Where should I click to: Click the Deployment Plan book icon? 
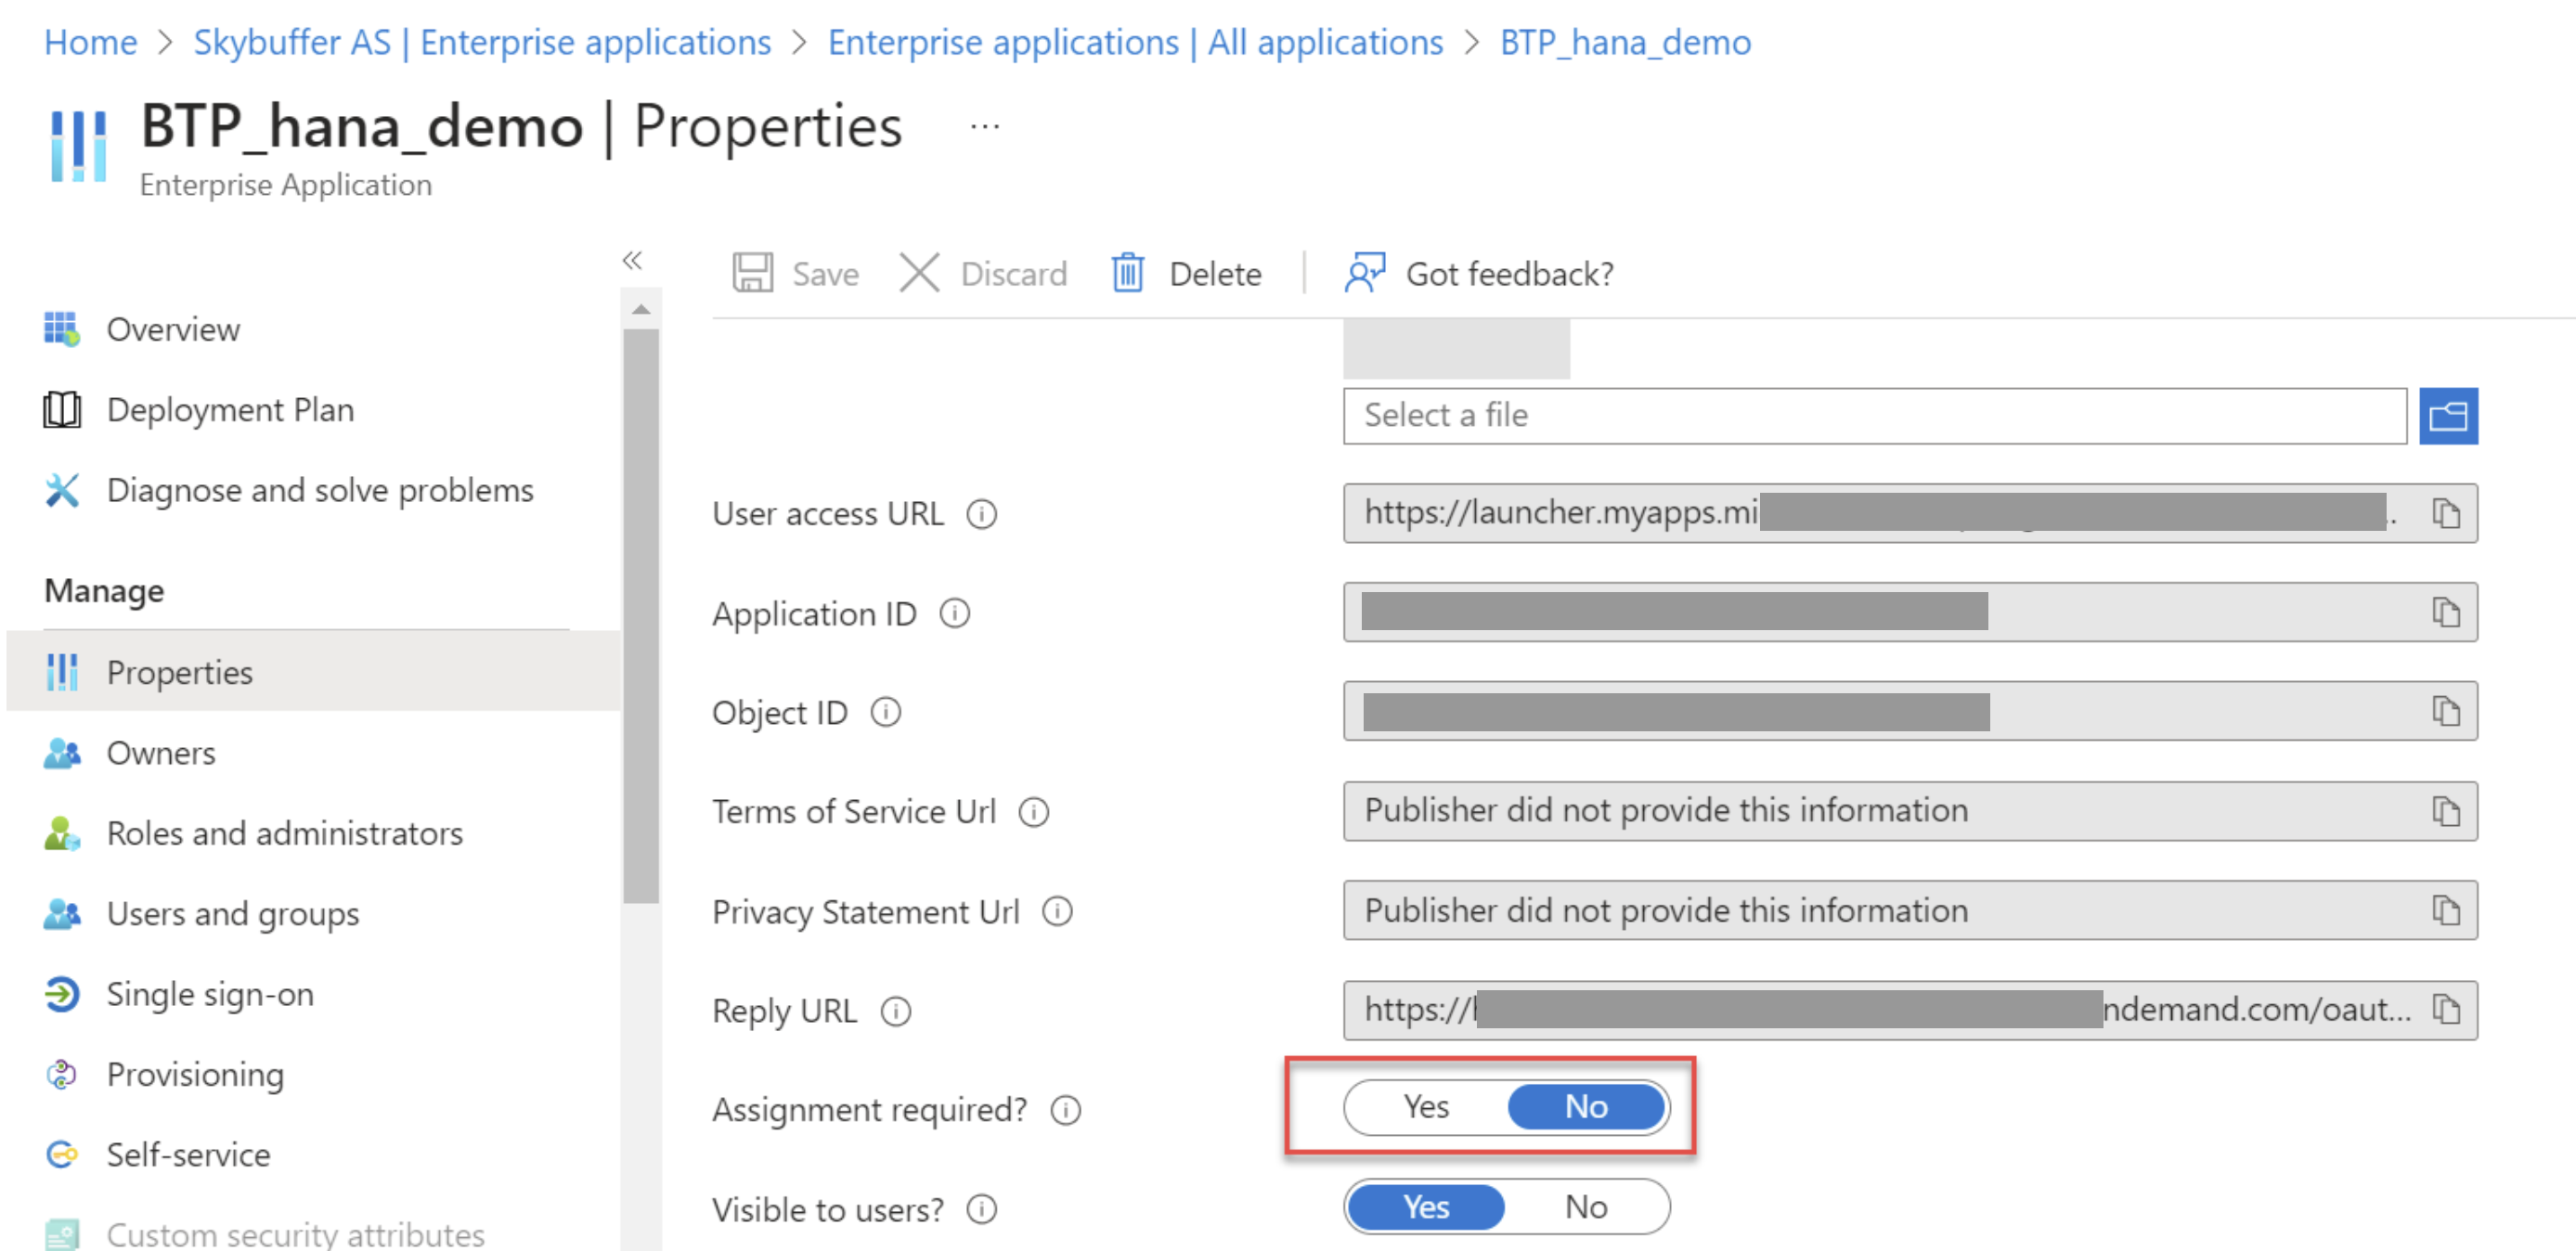click(61, 409)
